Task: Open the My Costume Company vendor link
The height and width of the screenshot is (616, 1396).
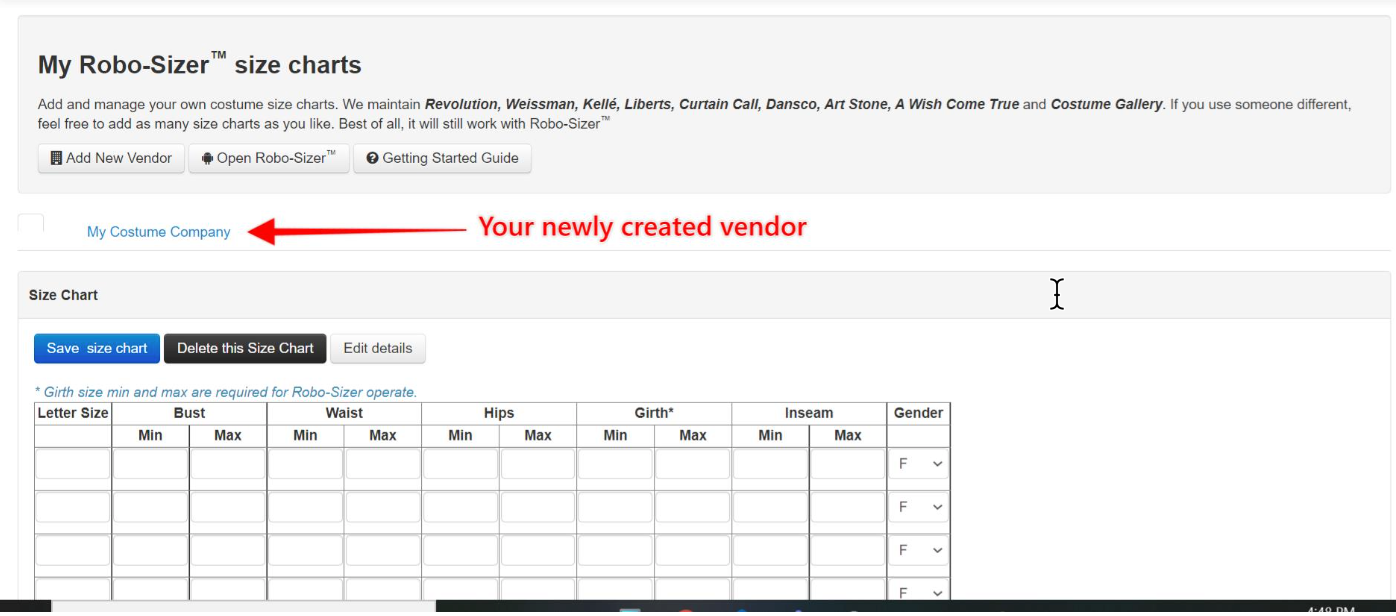Action: (x=158, y=232)
